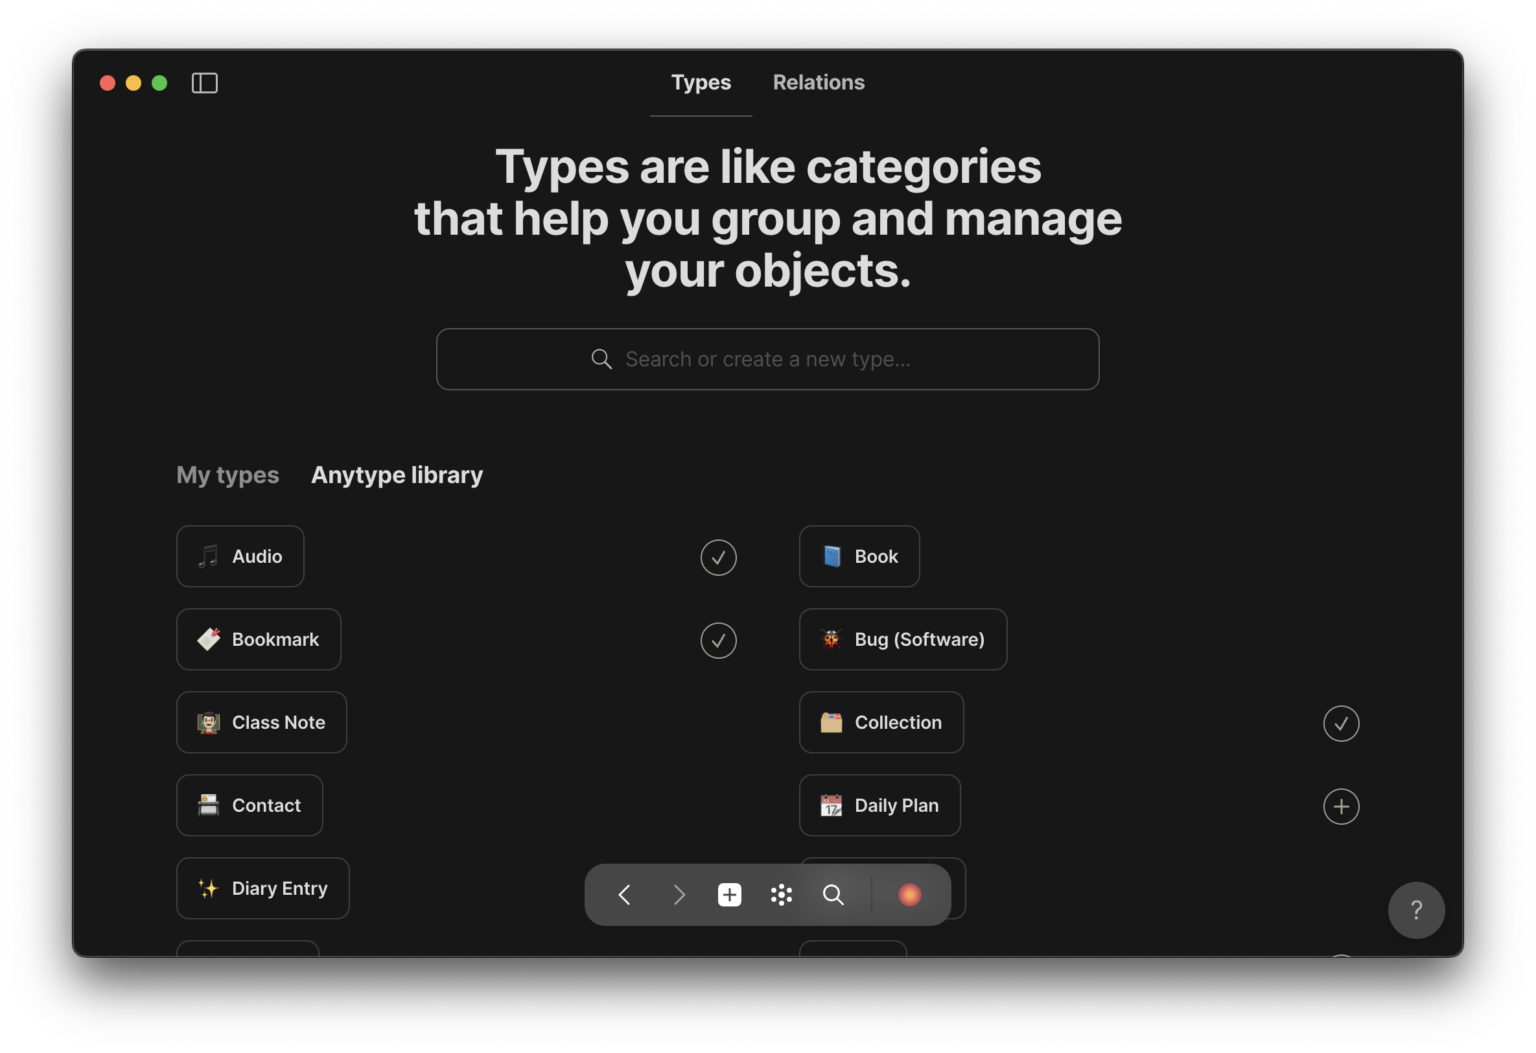Click the forward chevron in bottom toolbar
Viewport: 1536px width, 1053px height.
(x=679, y=894)
